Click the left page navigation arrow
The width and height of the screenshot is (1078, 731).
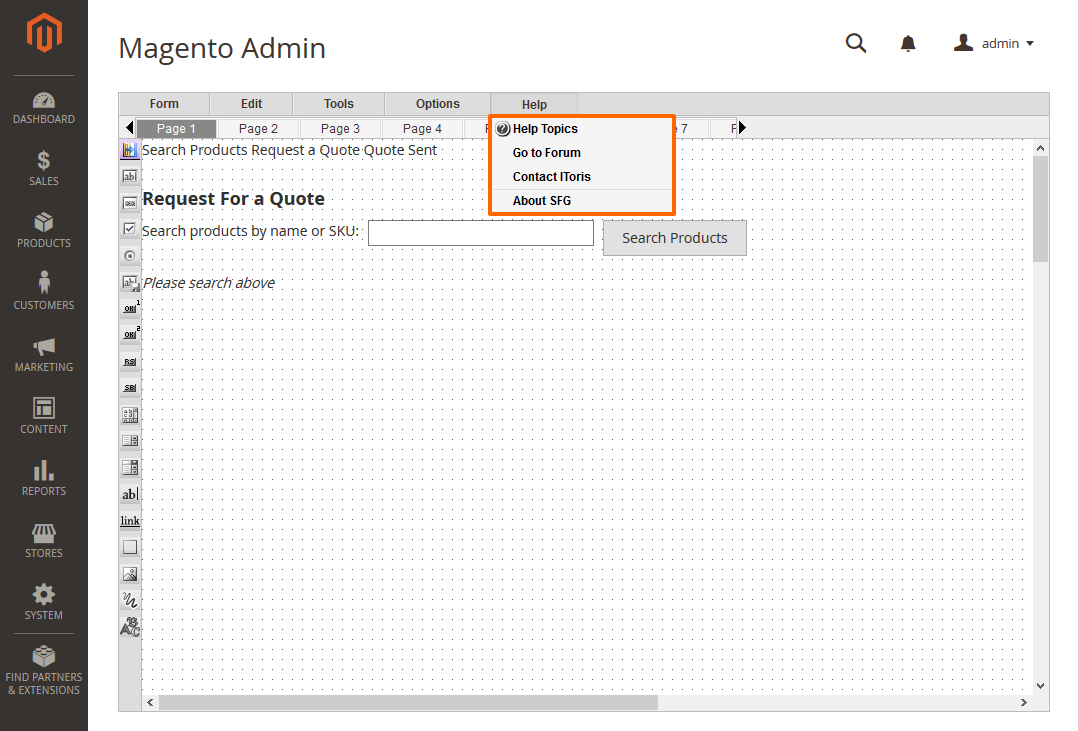pos(130,128)
